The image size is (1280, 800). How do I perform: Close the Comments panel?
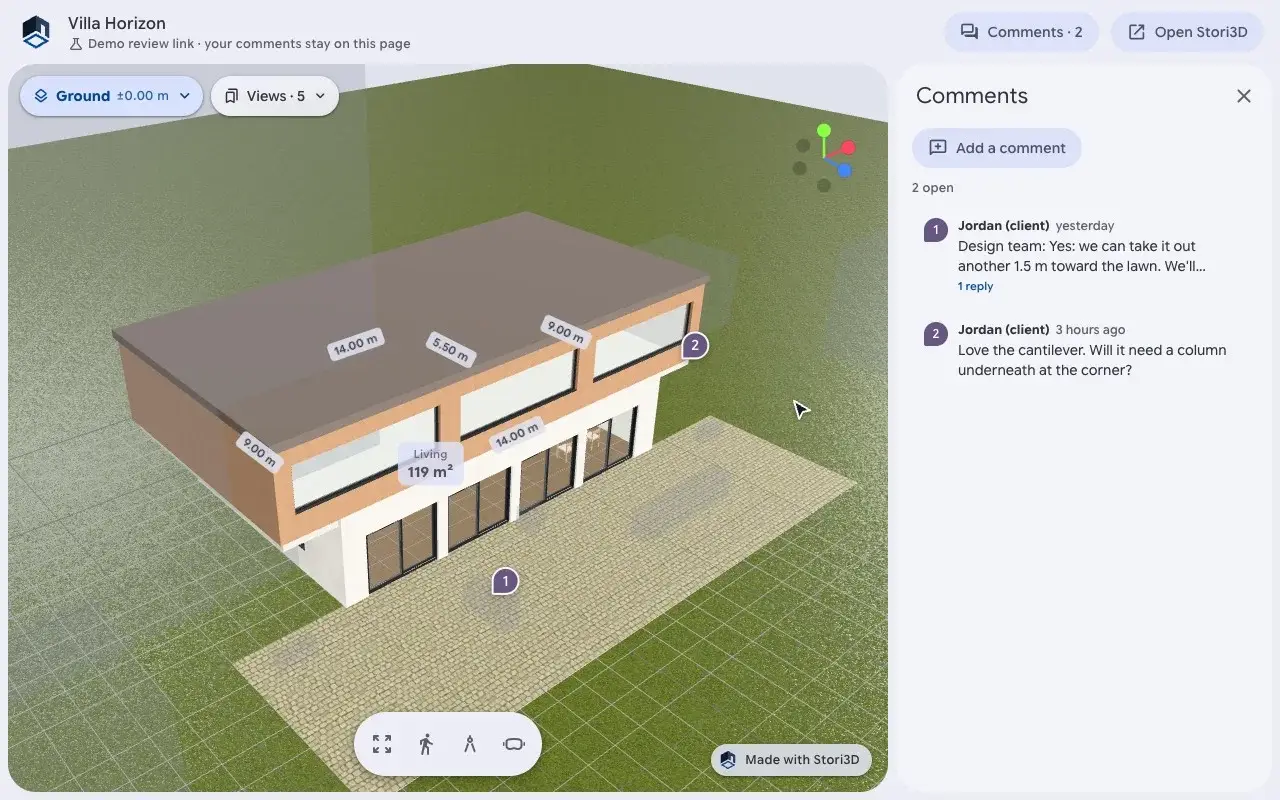pyautogui.click(x=1244, y=96)
